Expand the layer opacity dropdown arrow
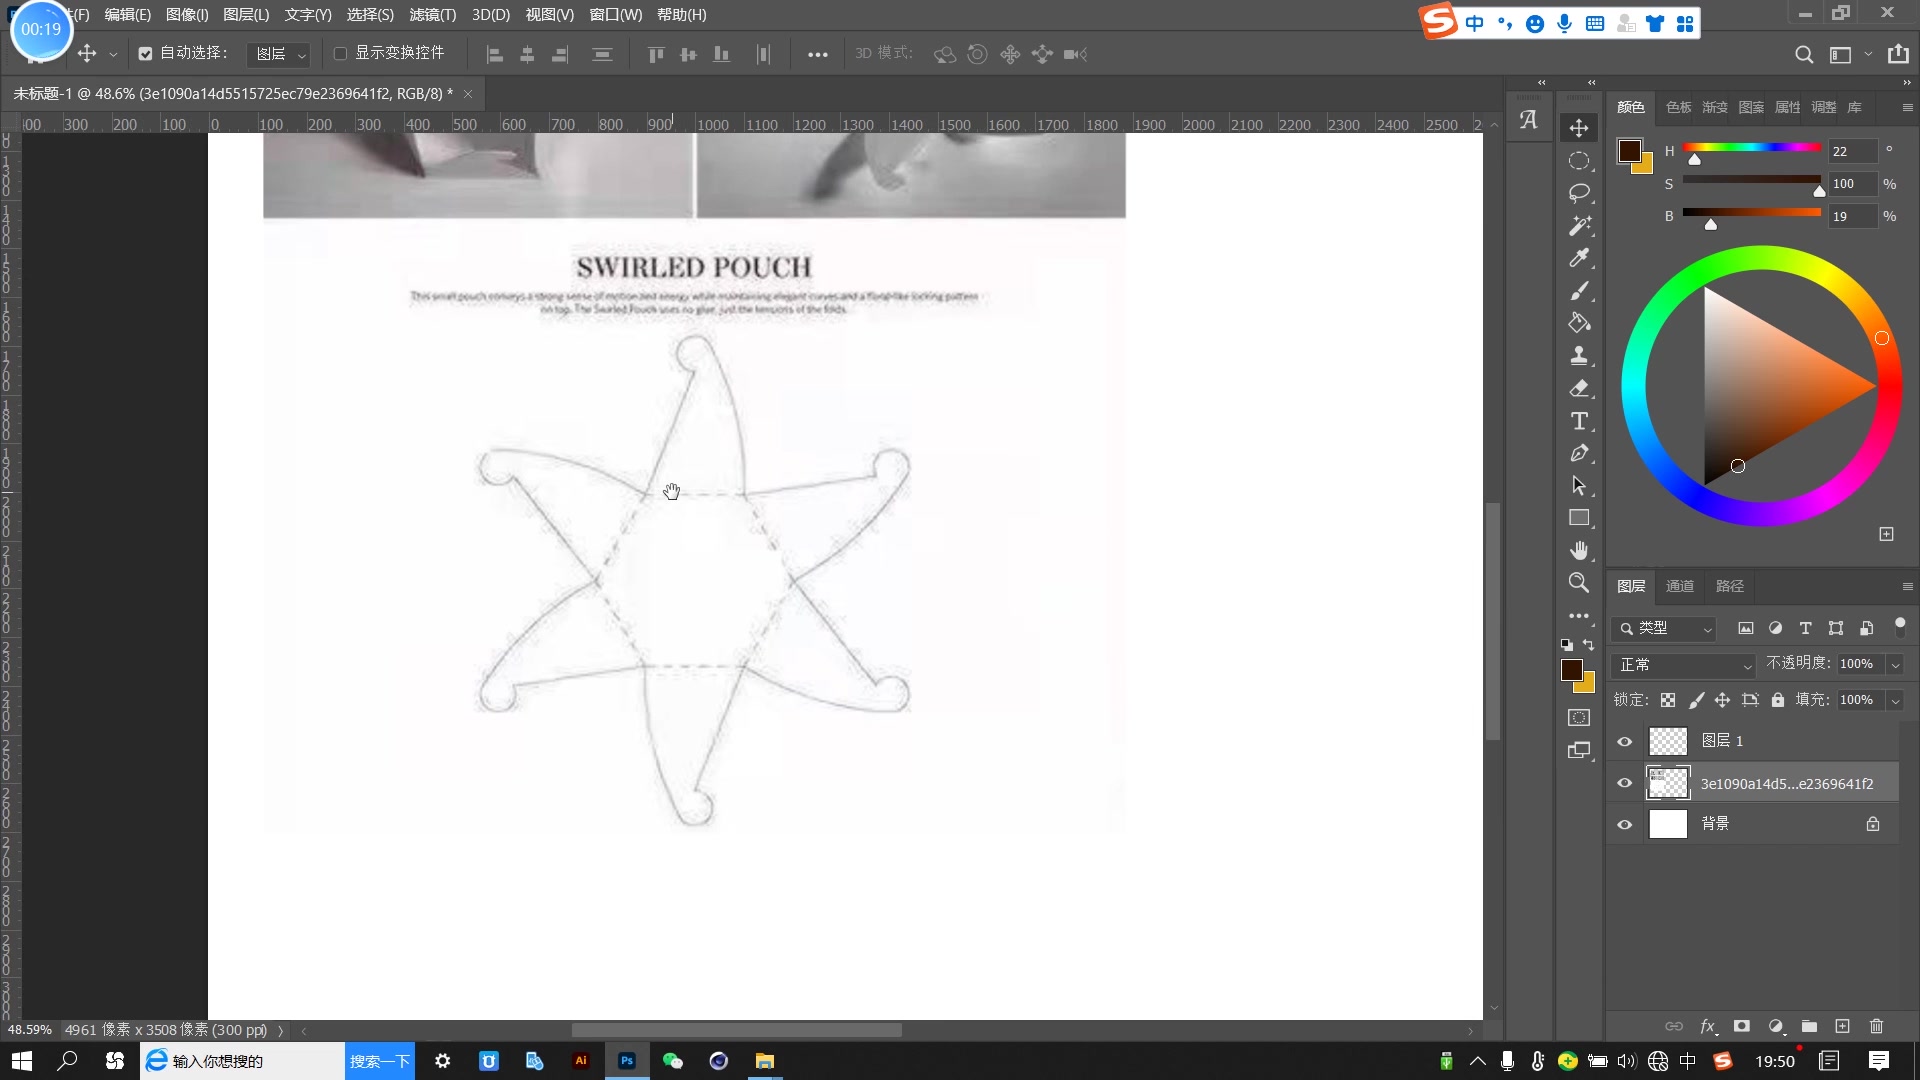Screen dimensions: 1920x1080 click(x=1895, y=665)
